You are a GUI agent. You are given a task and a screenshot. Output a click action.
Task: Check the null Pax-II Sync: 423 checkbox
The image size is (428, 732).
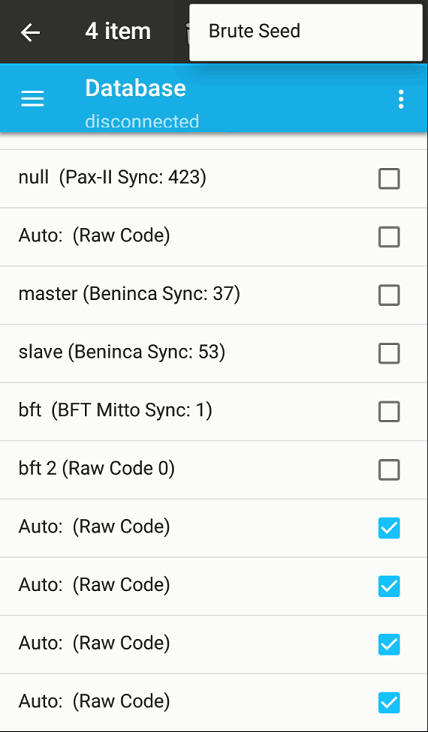389,179
